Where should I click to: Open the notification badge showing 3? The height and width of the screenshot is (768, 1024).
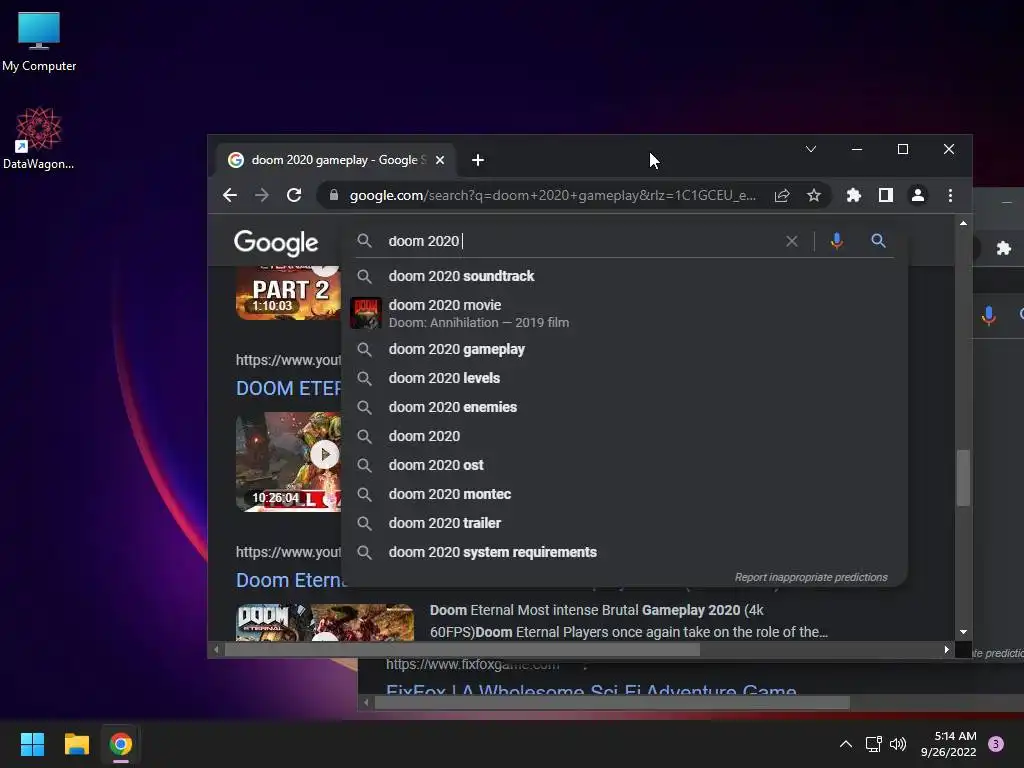pyautogui.click(x=996, y=744)
